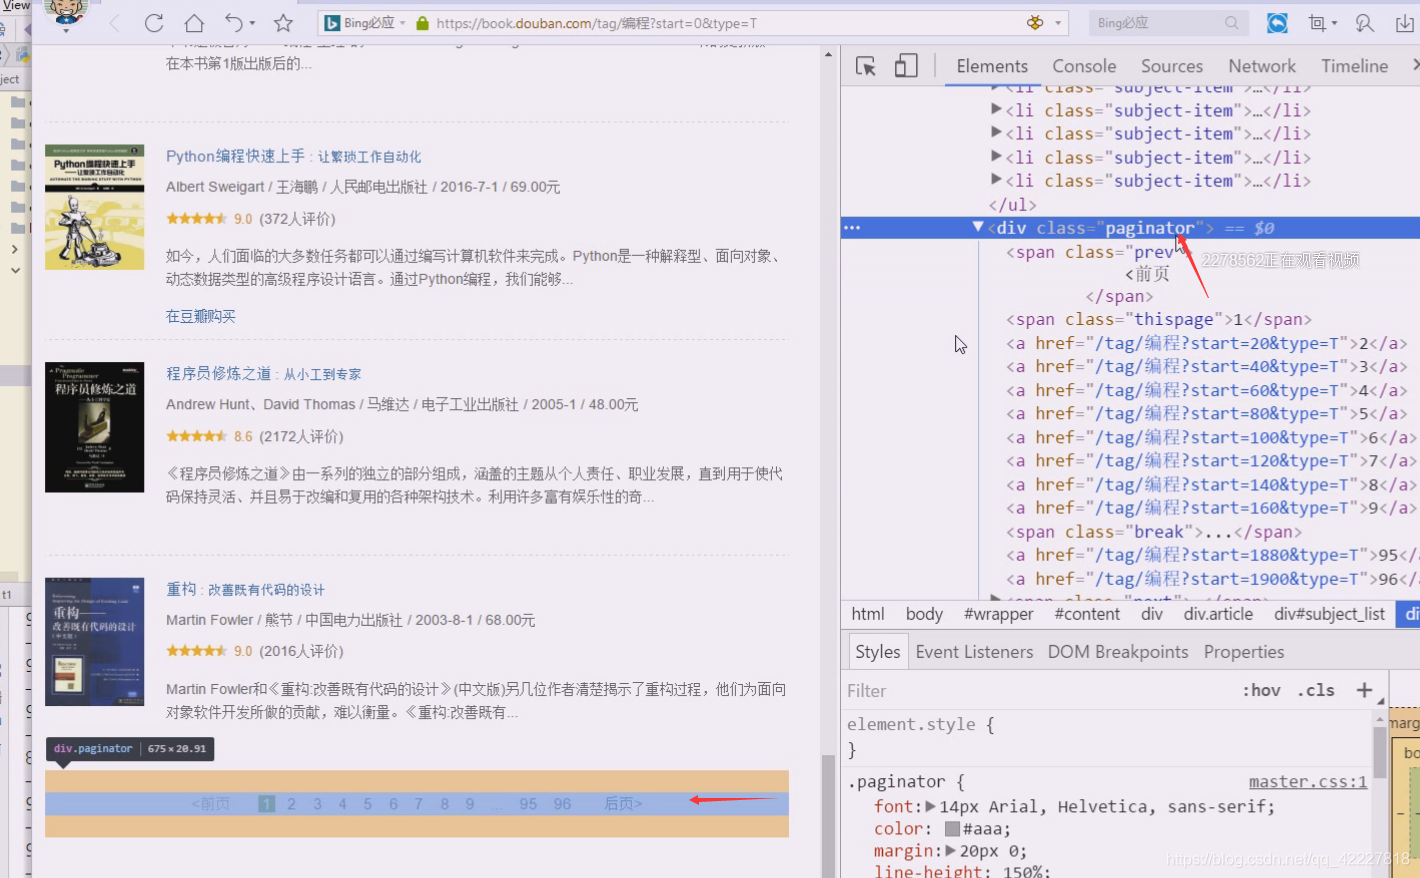The image size is (1420, 878).
Task: Open the screenshot crop tool icon
Action: (x=1317, y=22)
